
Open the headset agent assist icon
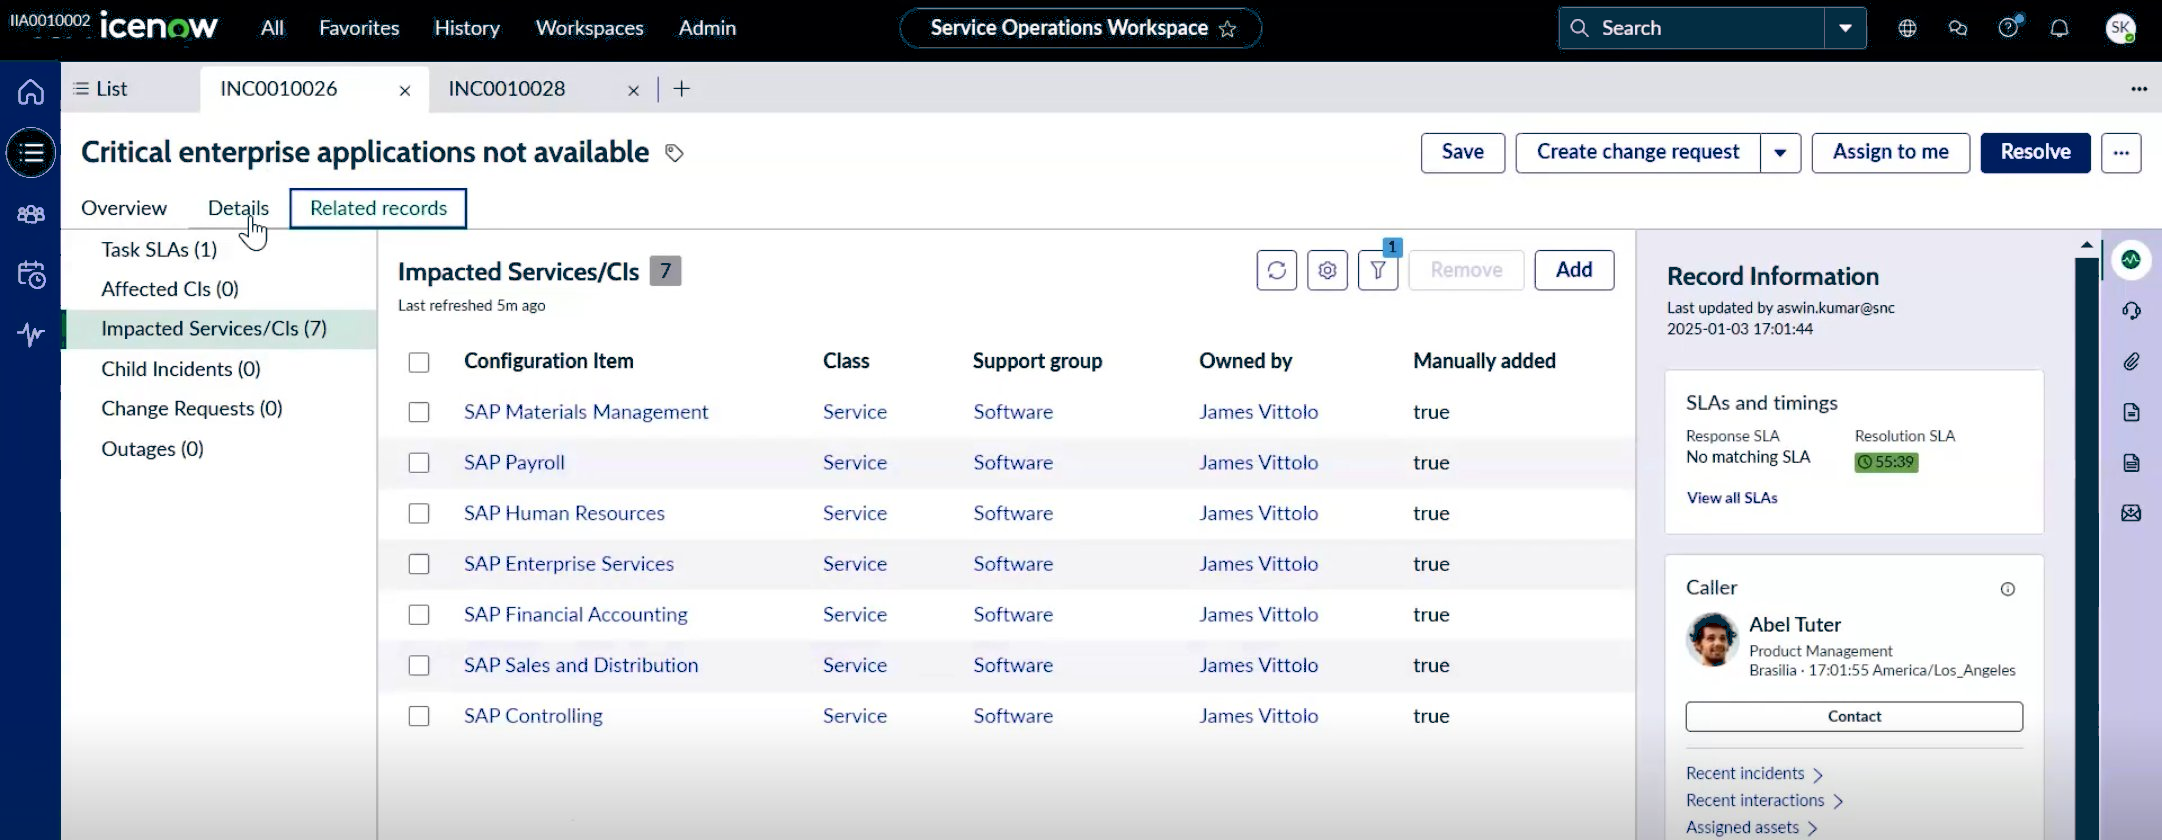[2131, 311]
